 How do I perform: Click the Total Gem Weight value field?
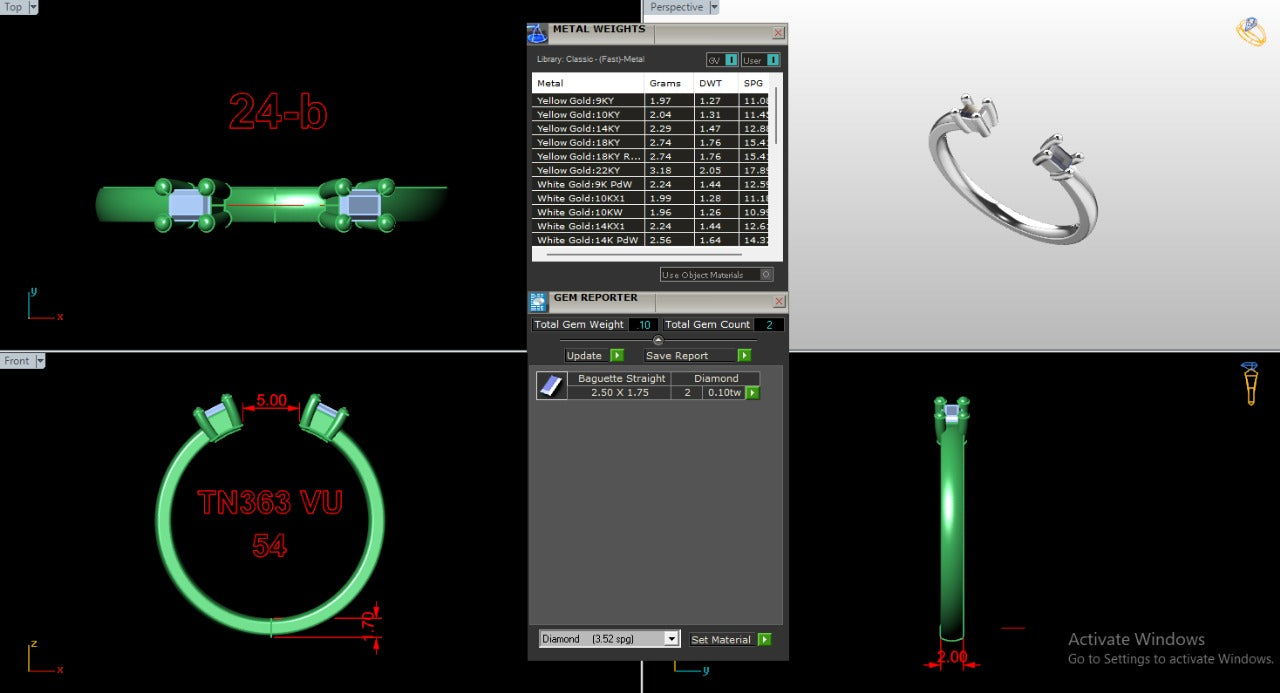click(644, 324)
